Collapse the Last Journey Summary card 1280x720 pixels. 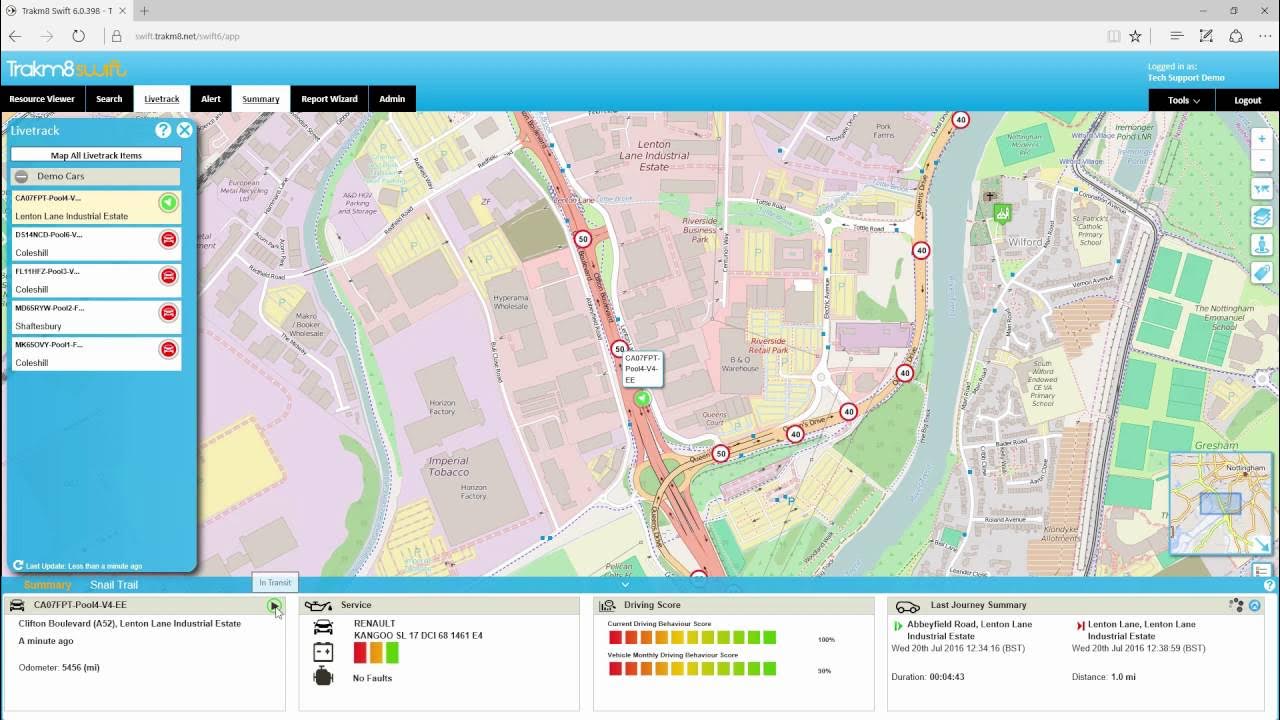click(1255, 605)
